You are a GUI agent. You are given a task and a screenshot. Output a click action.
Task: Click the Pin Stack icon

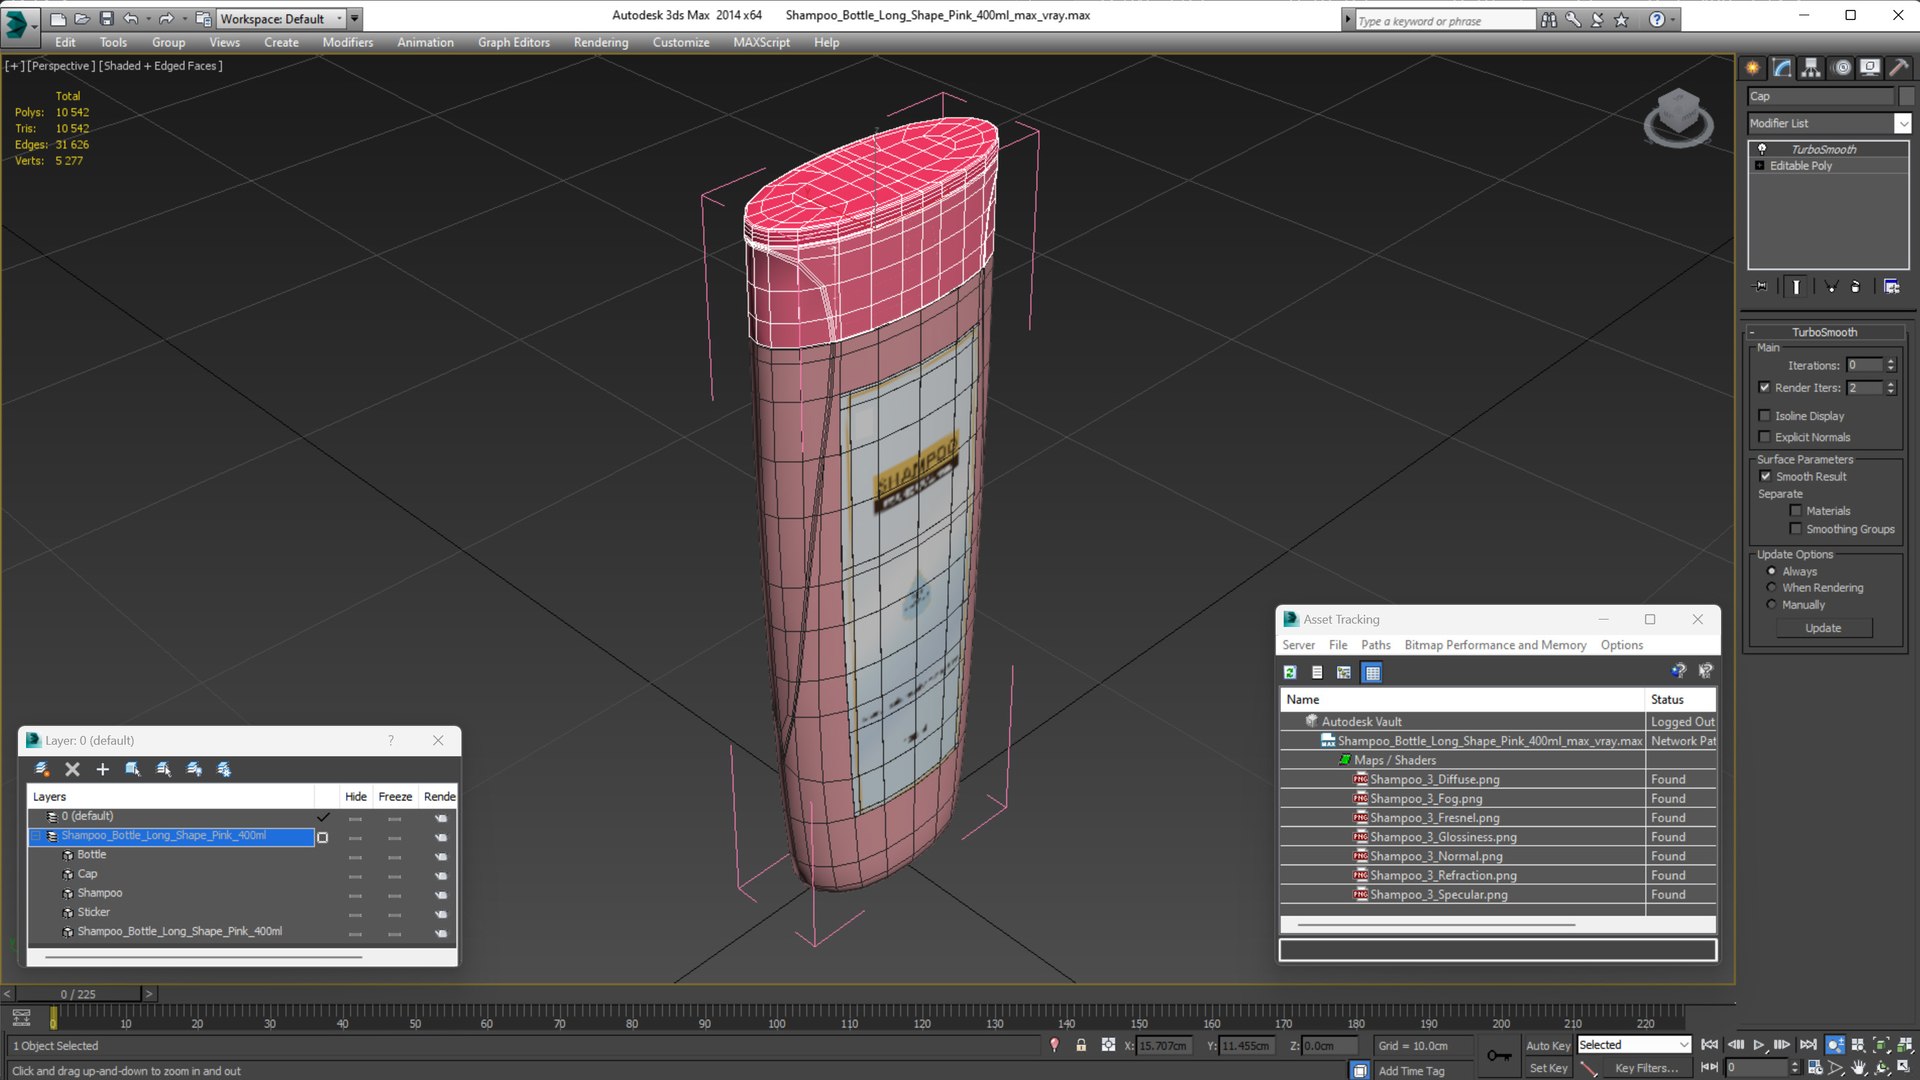click(1761, 287)
